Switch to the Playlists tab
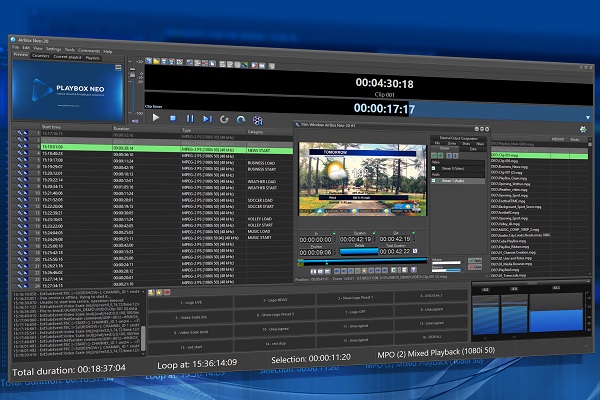Image resolution: width=600 pixels, height=400 pixels. click(x=93, y=58)
